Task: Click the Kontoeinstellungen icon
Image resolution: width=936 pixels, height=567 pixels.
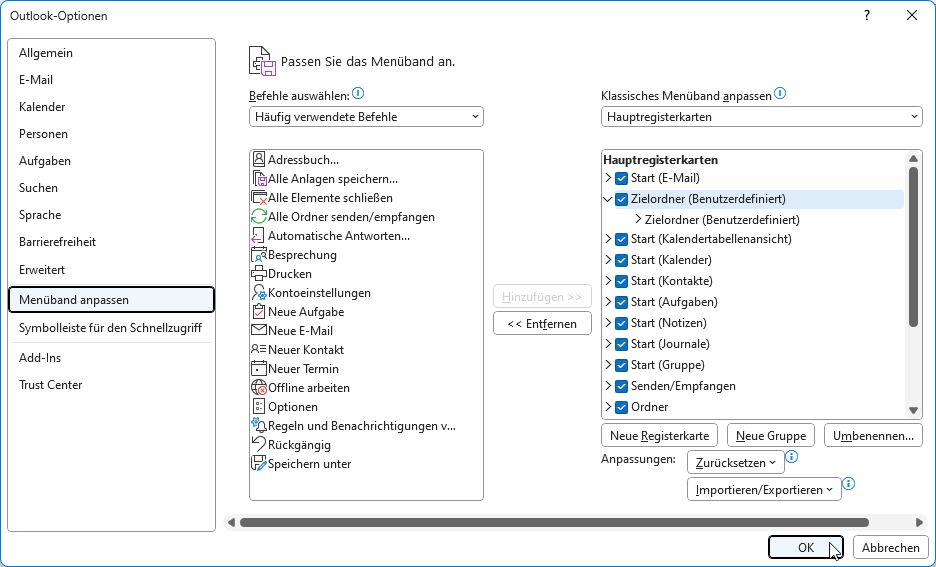Action: [x=259, y=292]
